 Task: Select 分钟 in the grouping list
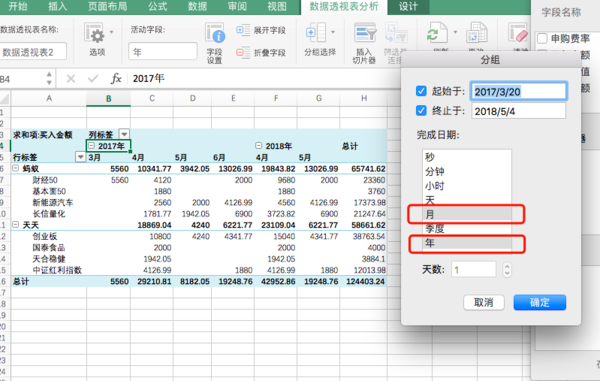pos(467,172)
